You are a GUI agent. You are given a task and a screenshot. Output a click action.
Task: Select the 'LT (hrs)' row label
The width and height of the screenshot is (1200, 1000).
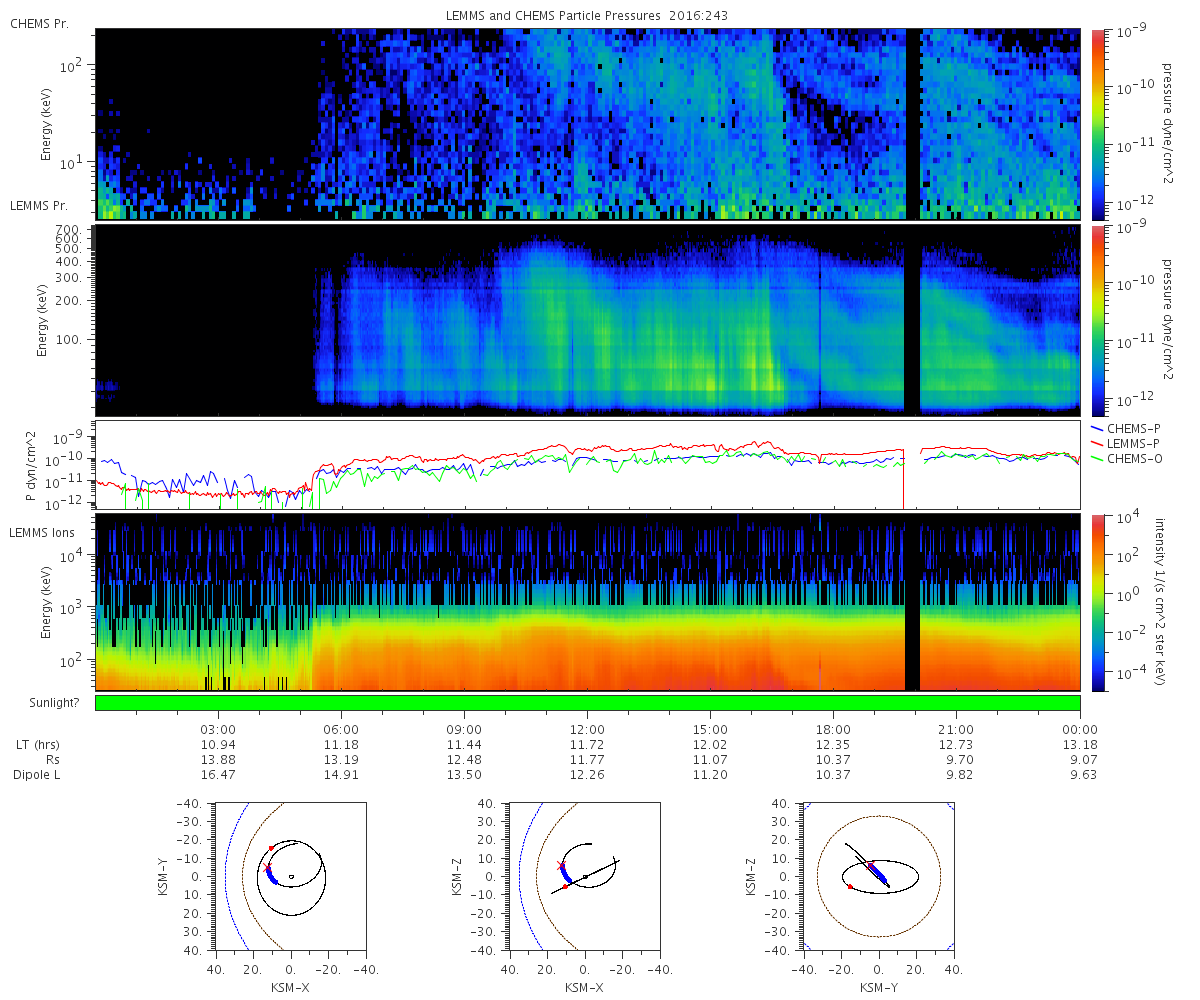point(40,745)
